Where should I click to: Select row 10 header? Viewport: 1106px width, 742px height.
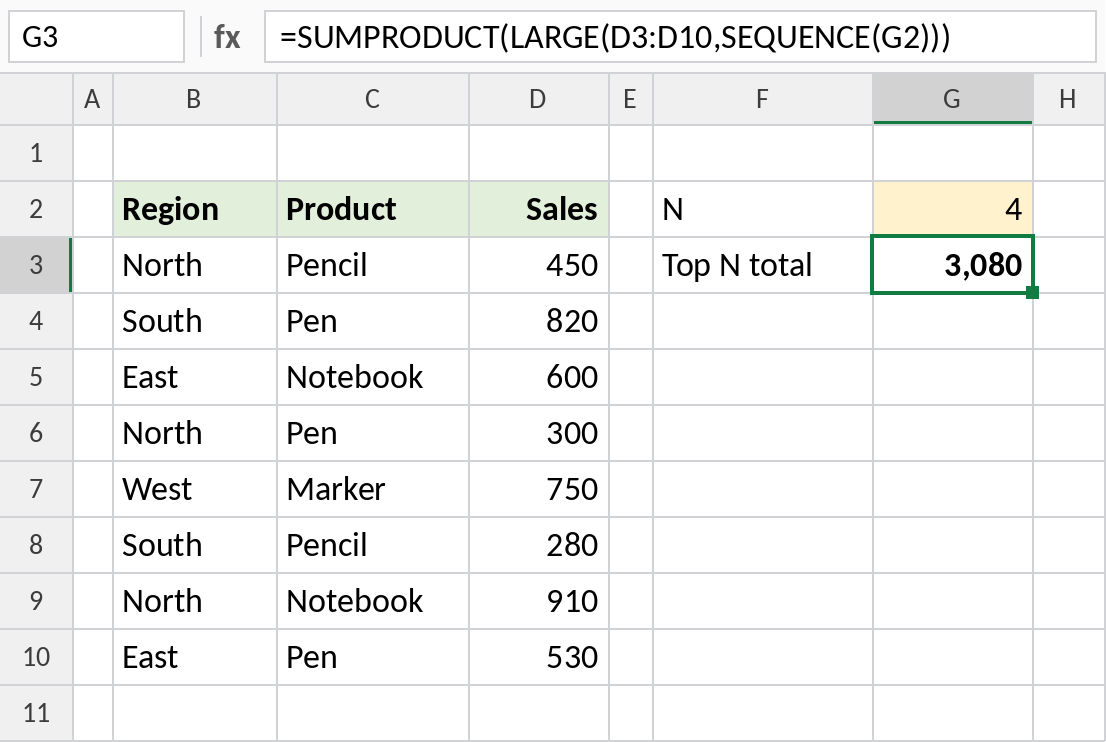click(36, 657)
